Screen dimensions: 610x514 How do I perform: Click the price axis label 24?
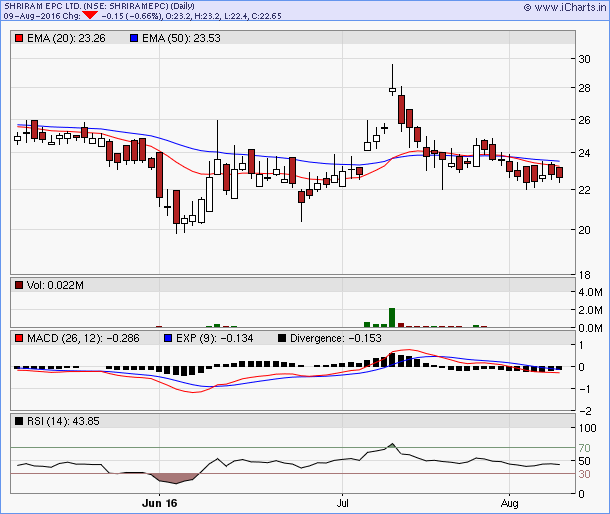point(584,153)
